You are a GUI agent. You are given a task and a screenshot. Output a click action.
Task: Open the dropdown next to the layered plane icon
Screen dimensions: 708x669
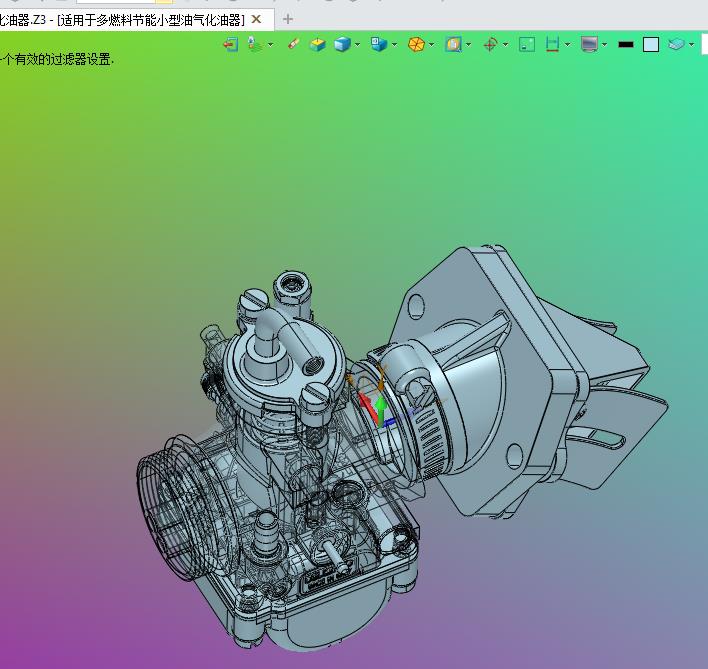coord(691,44)
